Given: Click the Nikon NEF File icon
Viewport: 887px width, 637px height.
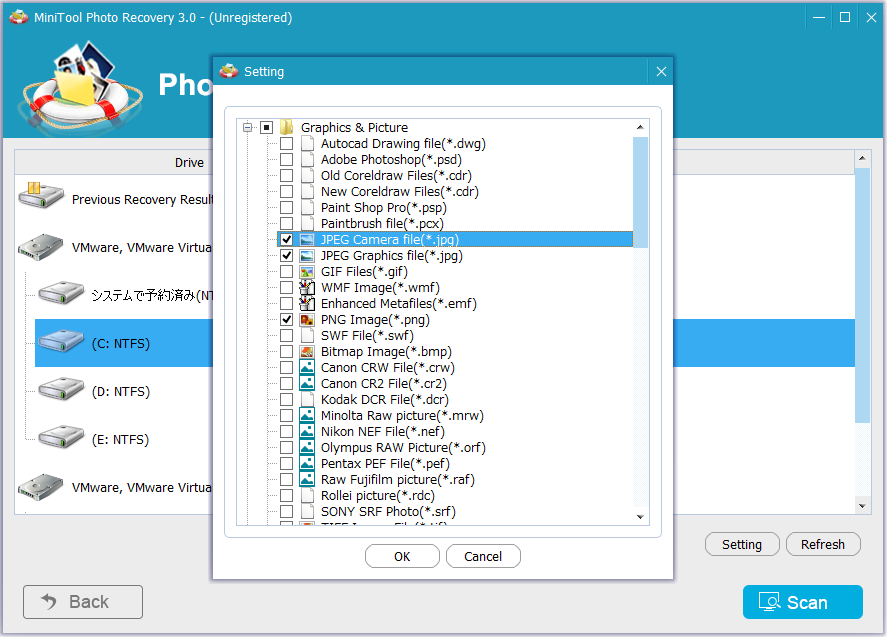Looking at the screenshot, I should point(307,432).
